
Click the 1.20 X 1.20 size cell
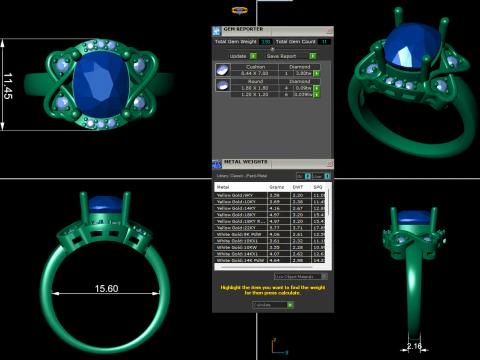255,95
